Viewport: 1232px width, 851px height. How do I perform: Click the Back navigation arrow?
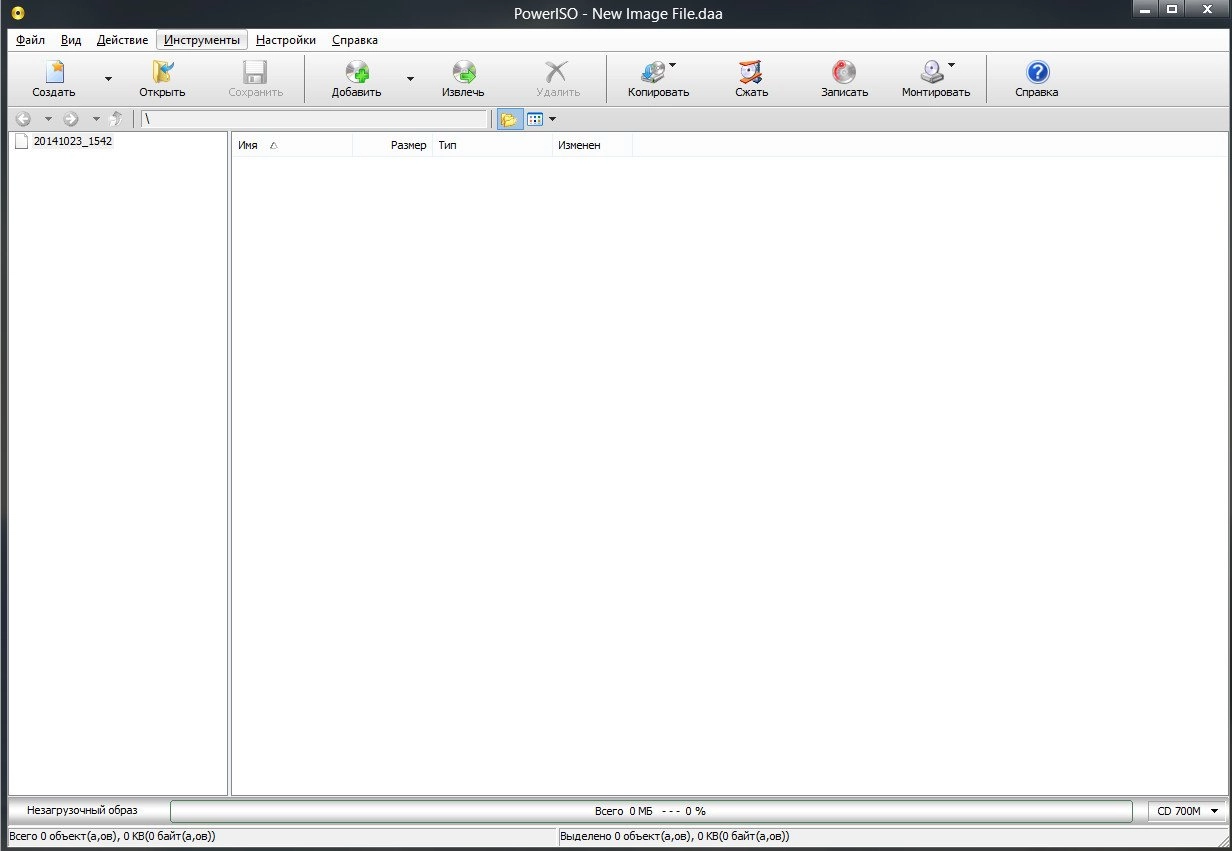24,119
